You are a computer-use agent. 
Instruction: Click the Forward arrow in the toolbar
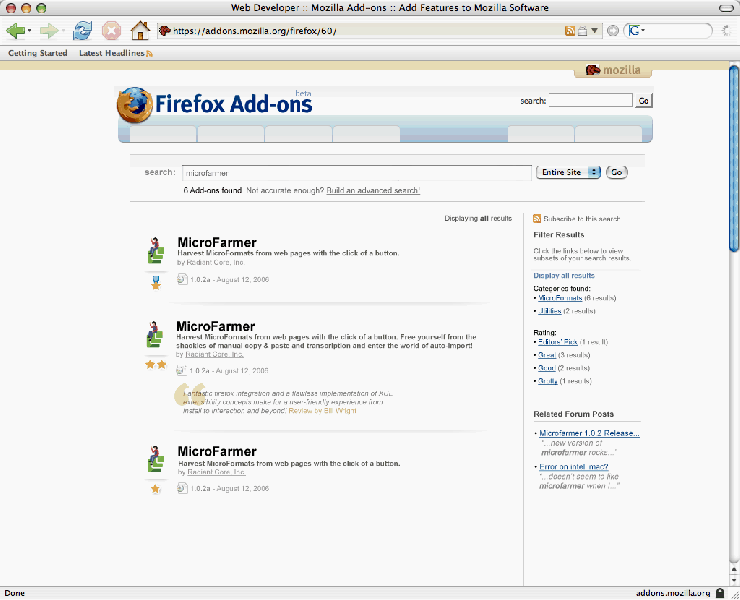pyautogui.click(x=49, y=31)
